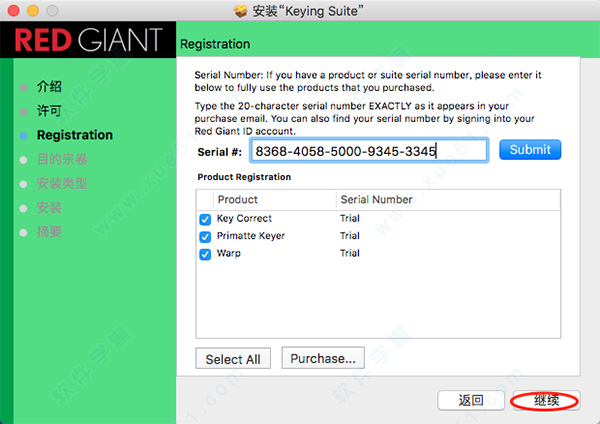600x424 pixels.
Task: Minimize the installer with the yellow button
Action: click(x=33, y=10)
